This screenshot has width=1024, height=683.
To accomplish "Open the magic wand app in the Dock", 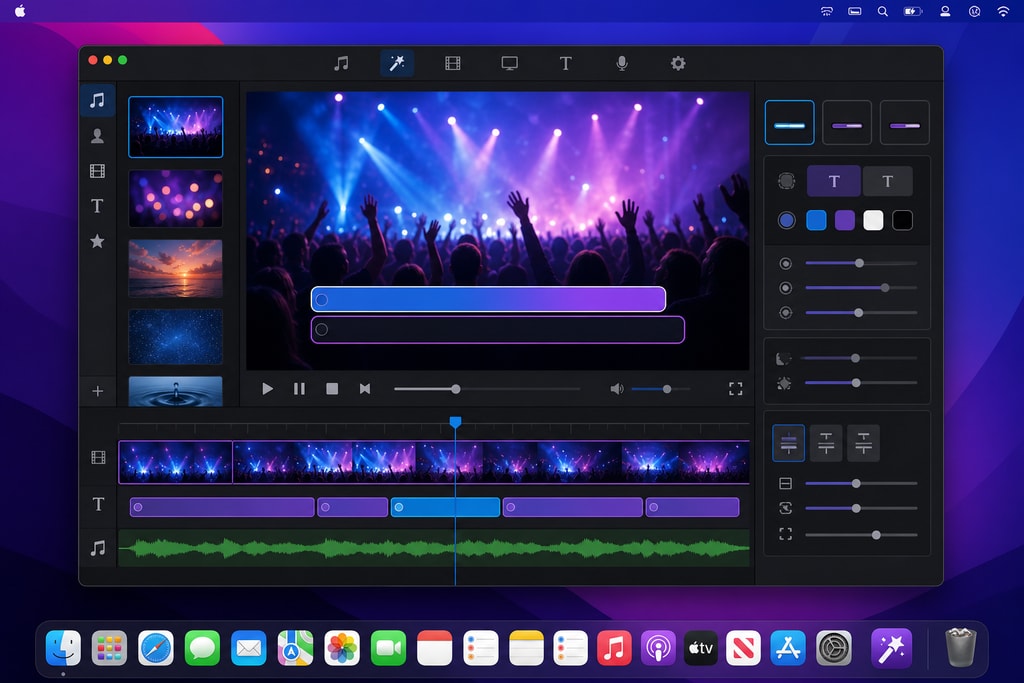I will (x=891, y=648).
